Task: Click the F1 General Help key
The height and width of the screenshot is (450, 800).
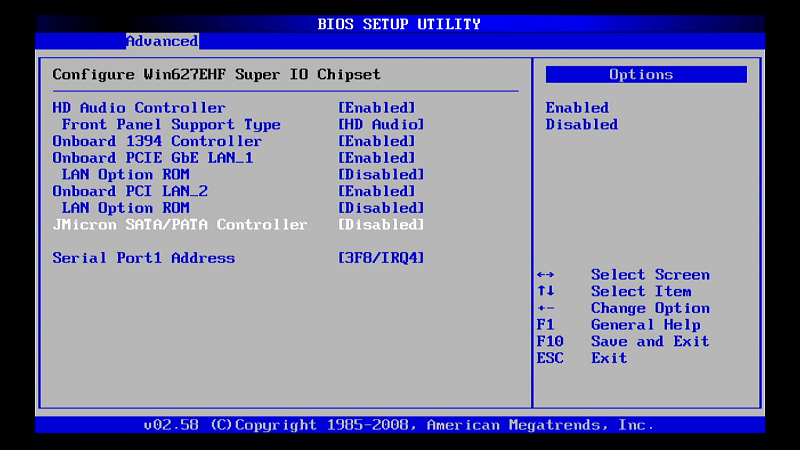Action: click(x=545, y=325)
